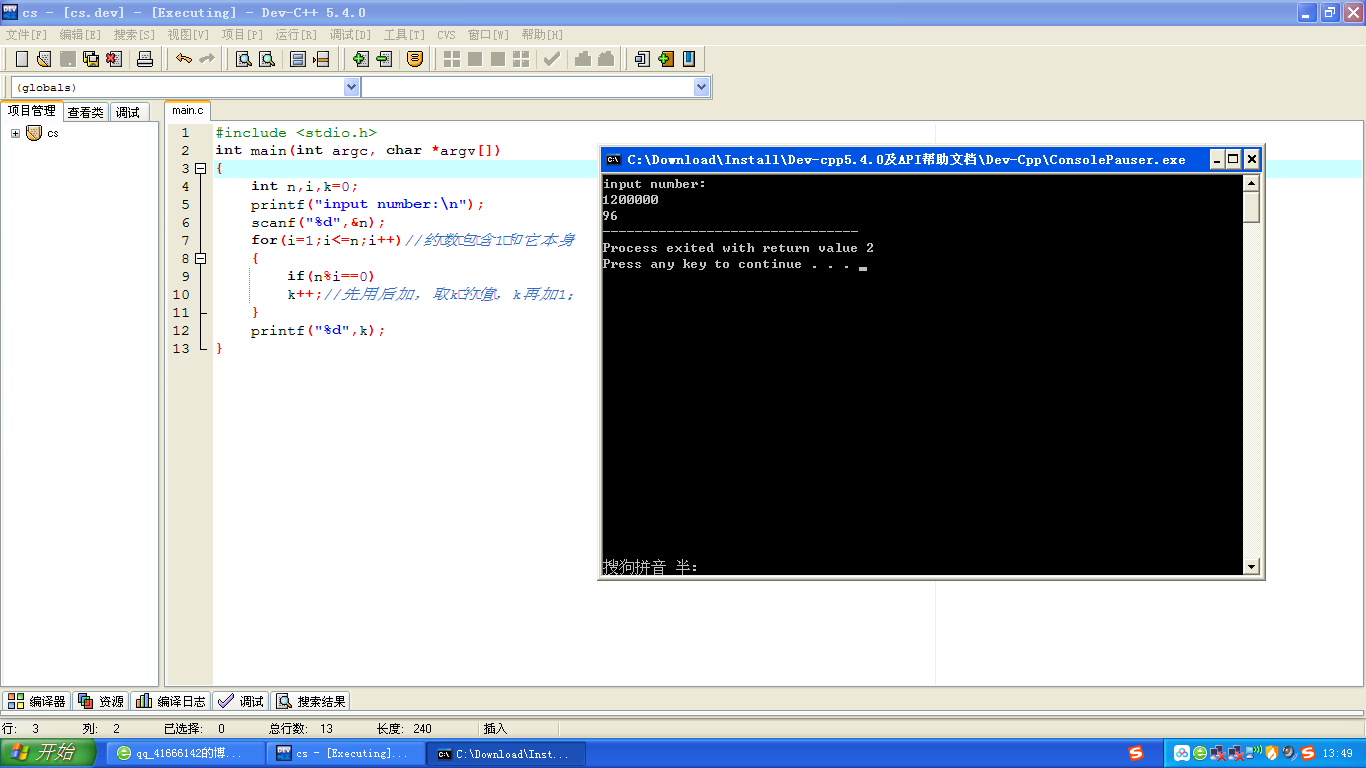
Task: Click the printf("%d",k); code line
Action: (318, 331)
